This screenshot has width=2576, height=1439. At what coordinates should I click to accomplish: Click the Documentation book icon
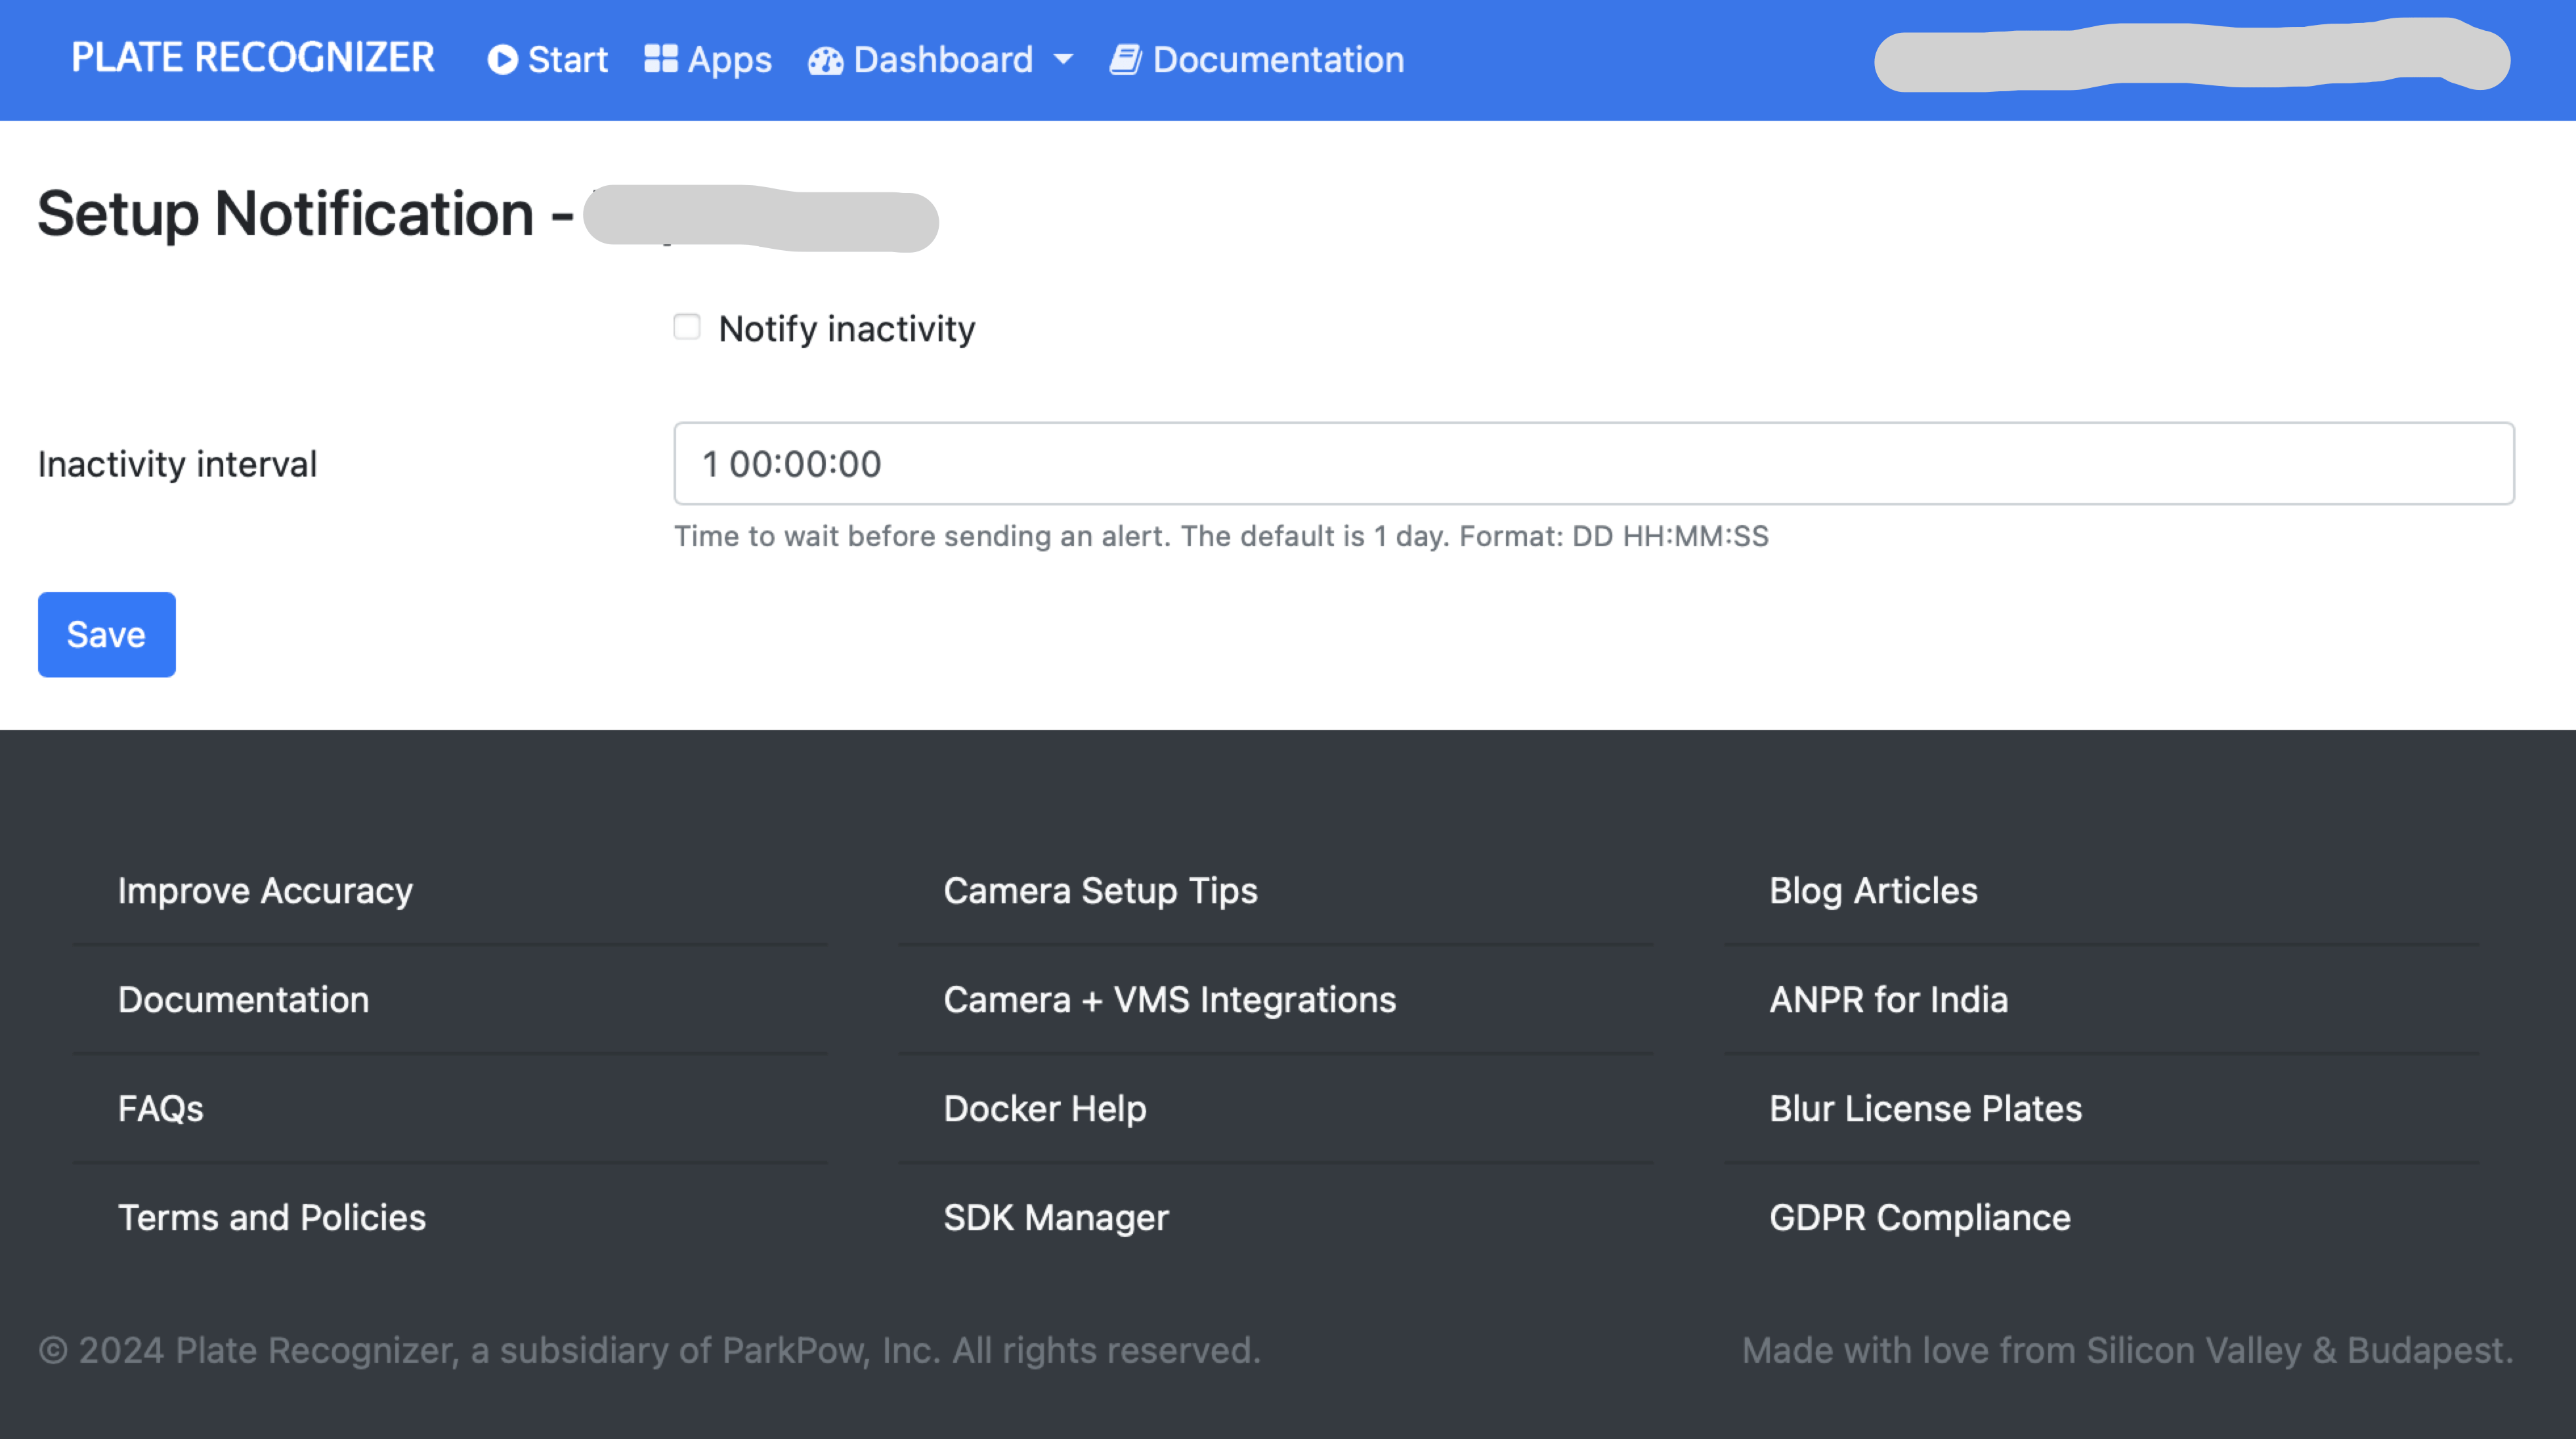click(1125, 60)
